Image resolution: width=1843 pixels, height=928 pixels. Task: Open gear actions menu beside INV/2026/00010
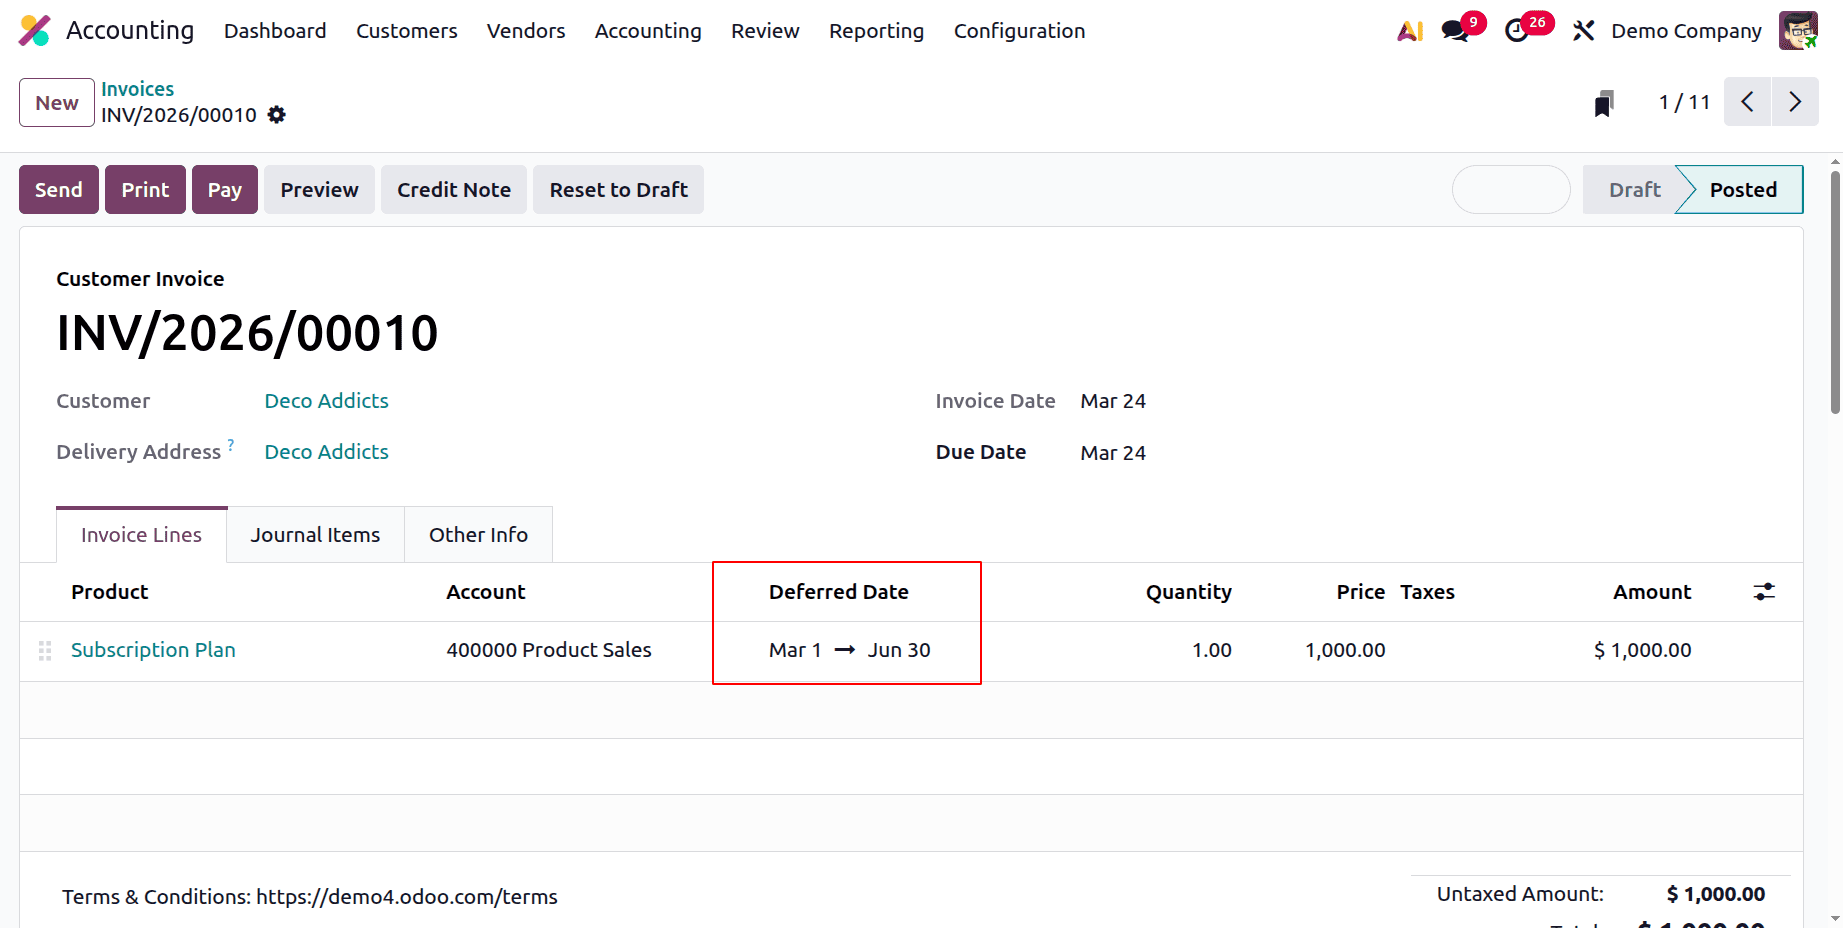[277, 115]
